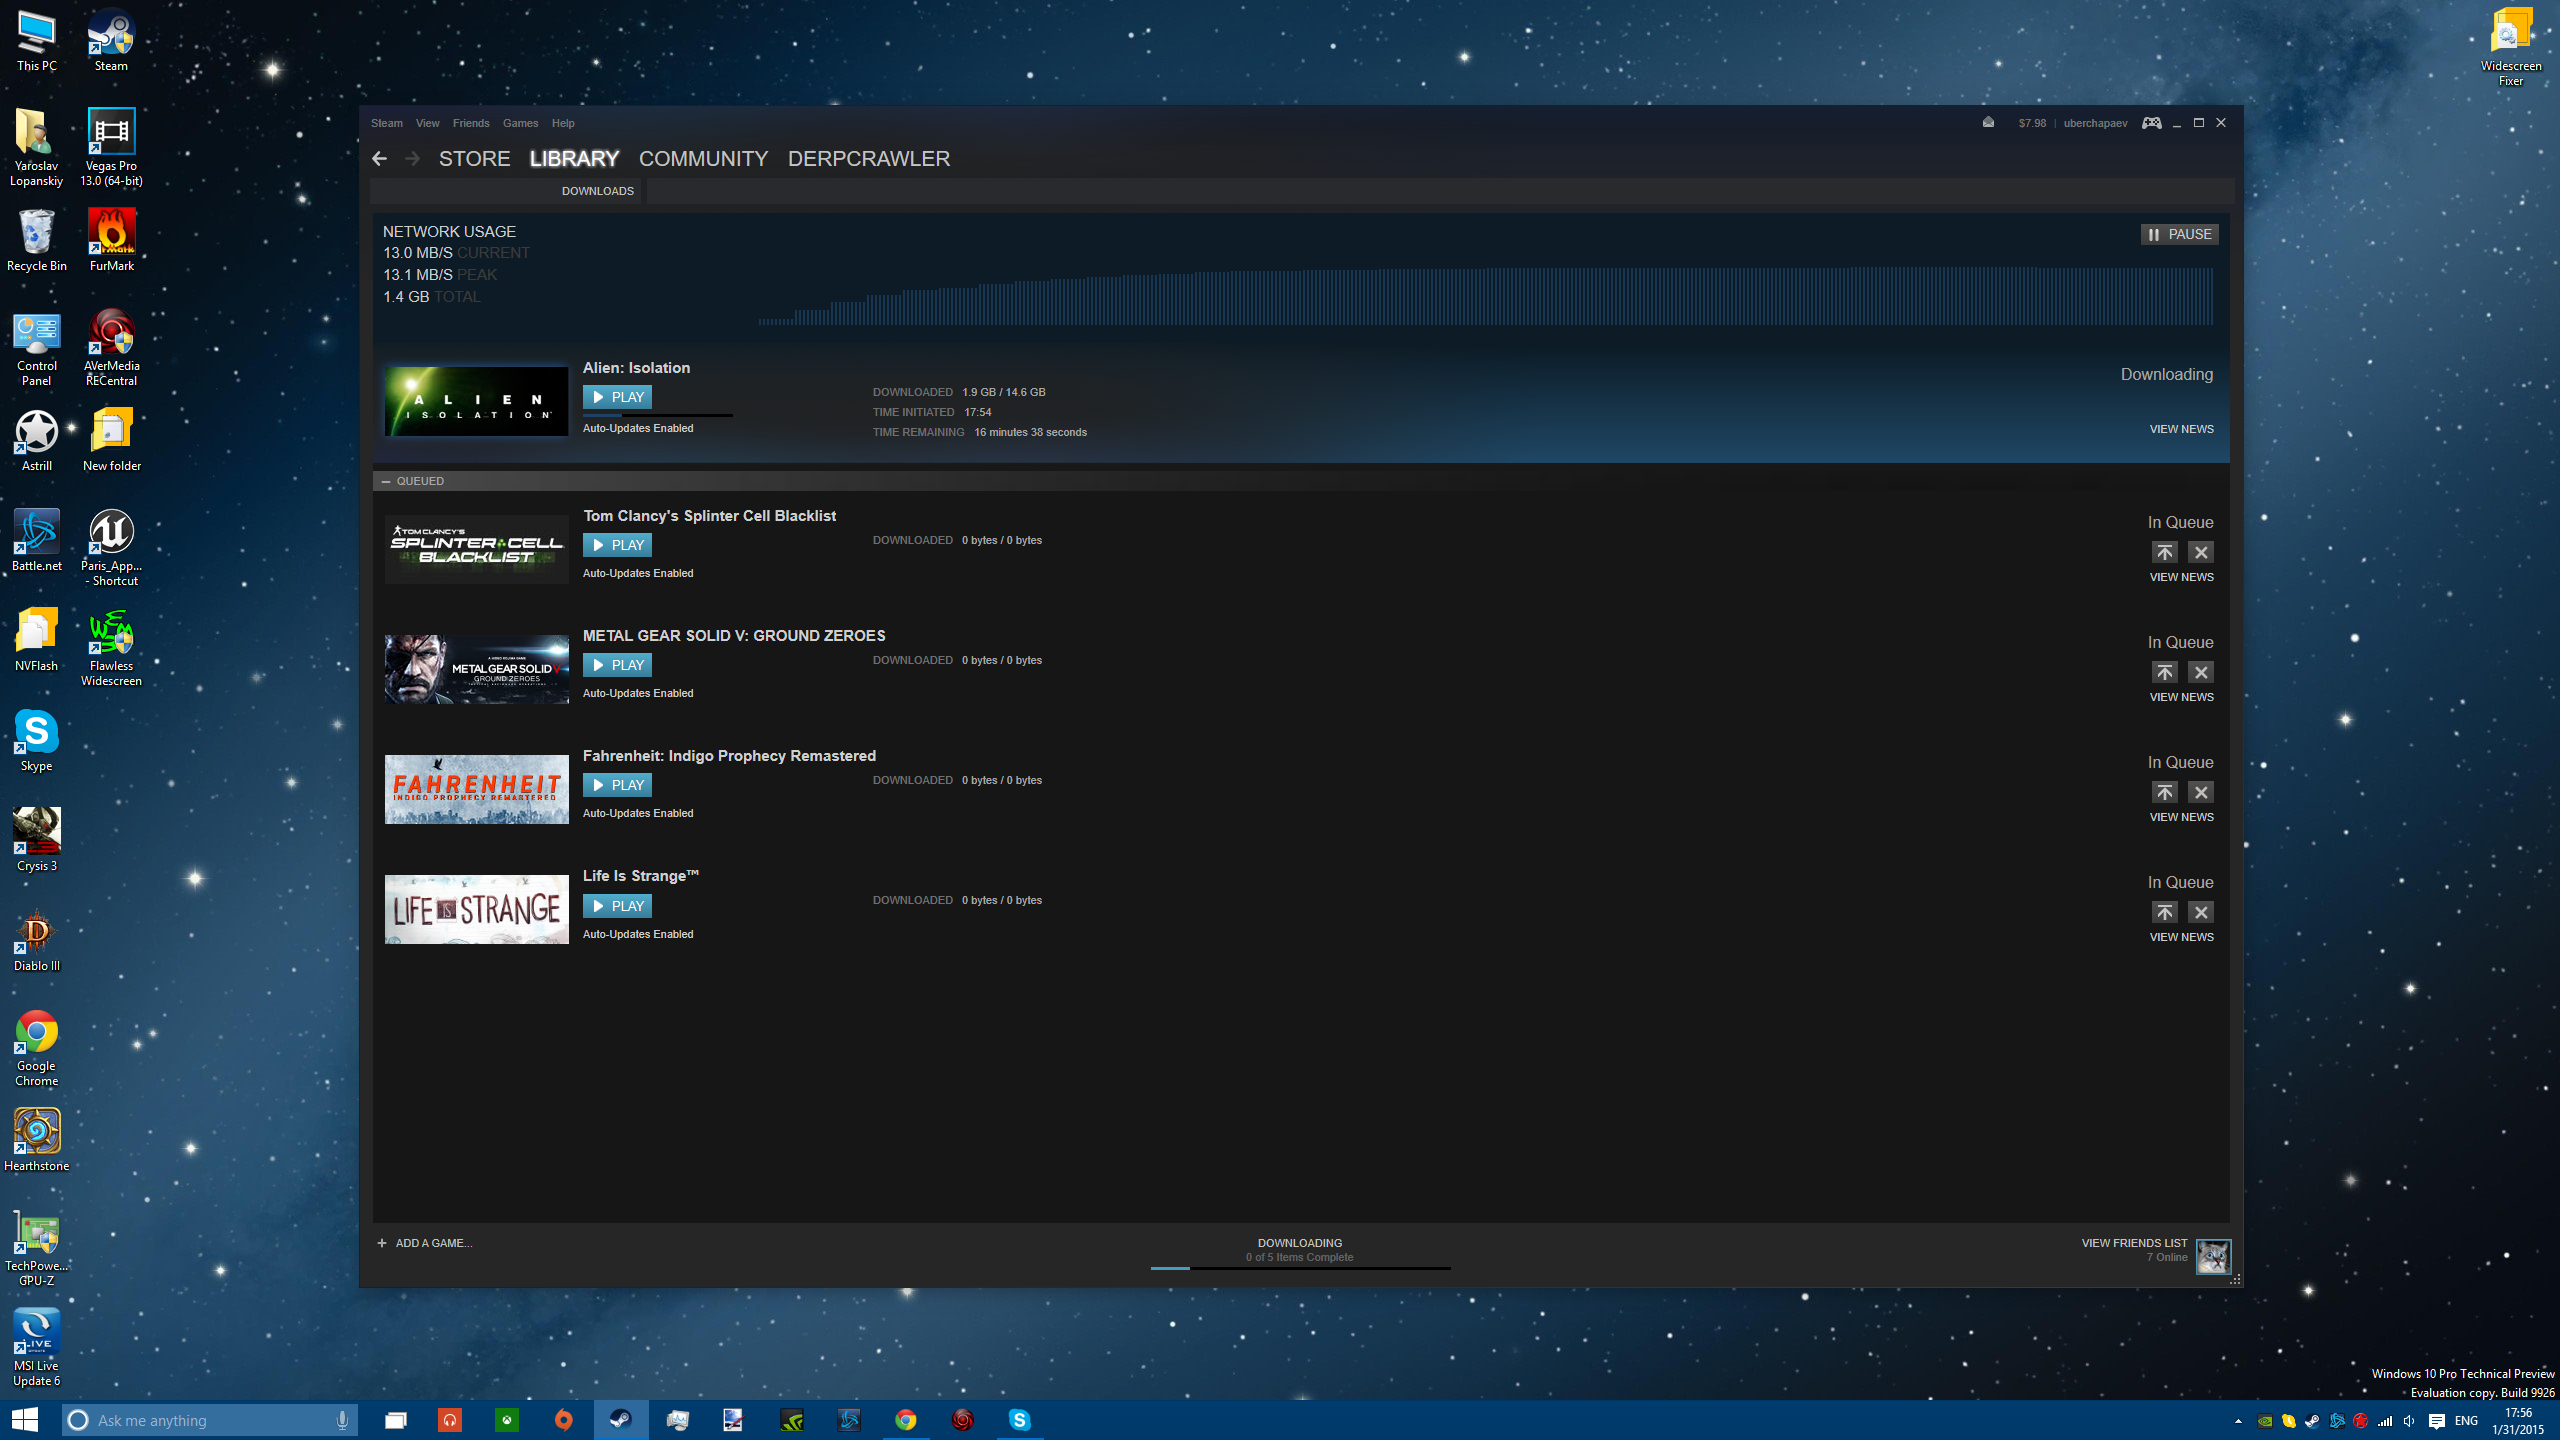Move Splinter Cell Blacklist to top of queue
Image resolution: width=2560 pixels, height=1440 pixels.
point(2164,552)
